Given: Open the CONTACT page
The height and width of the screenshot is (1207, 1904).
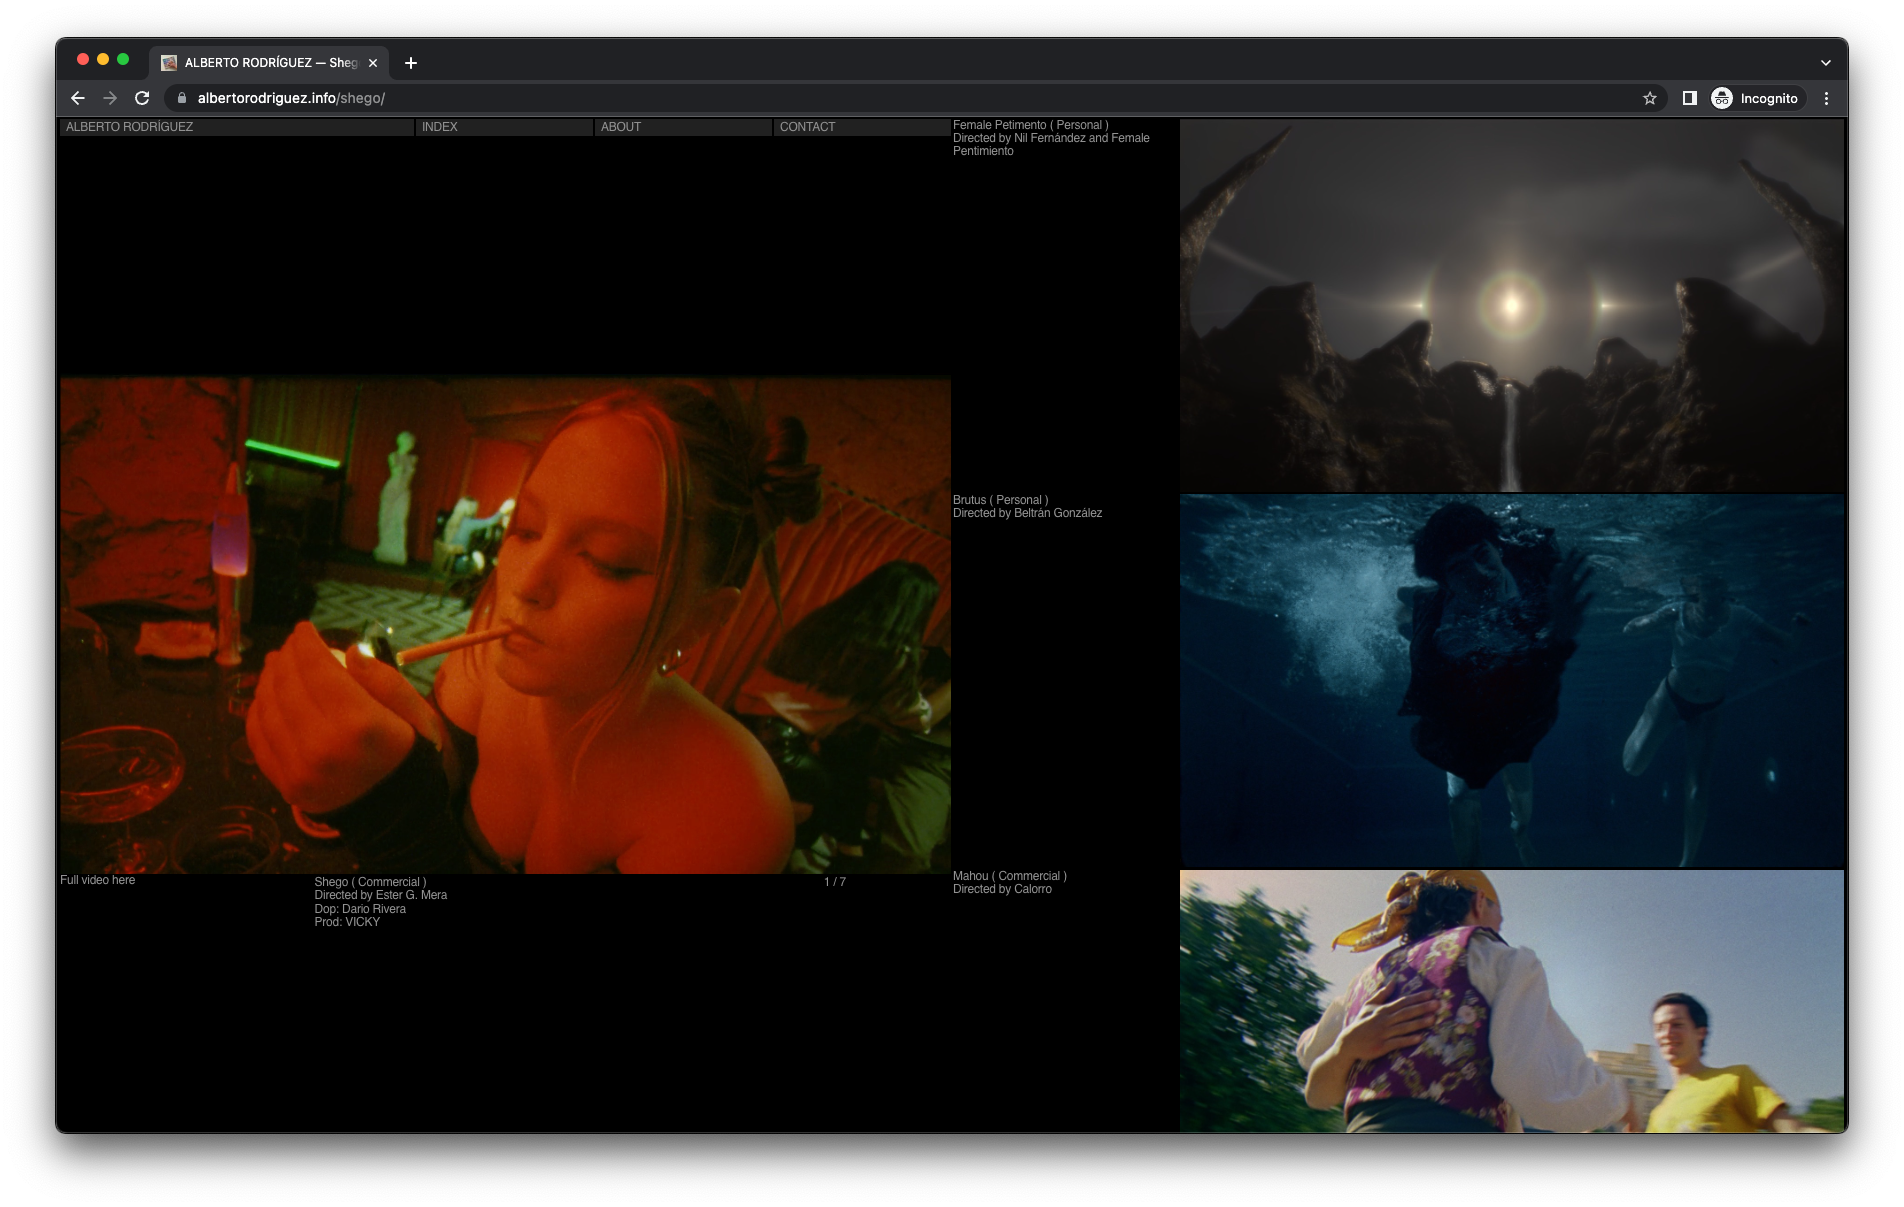Looking at the screenshot, I should click(x=807, y=127).
